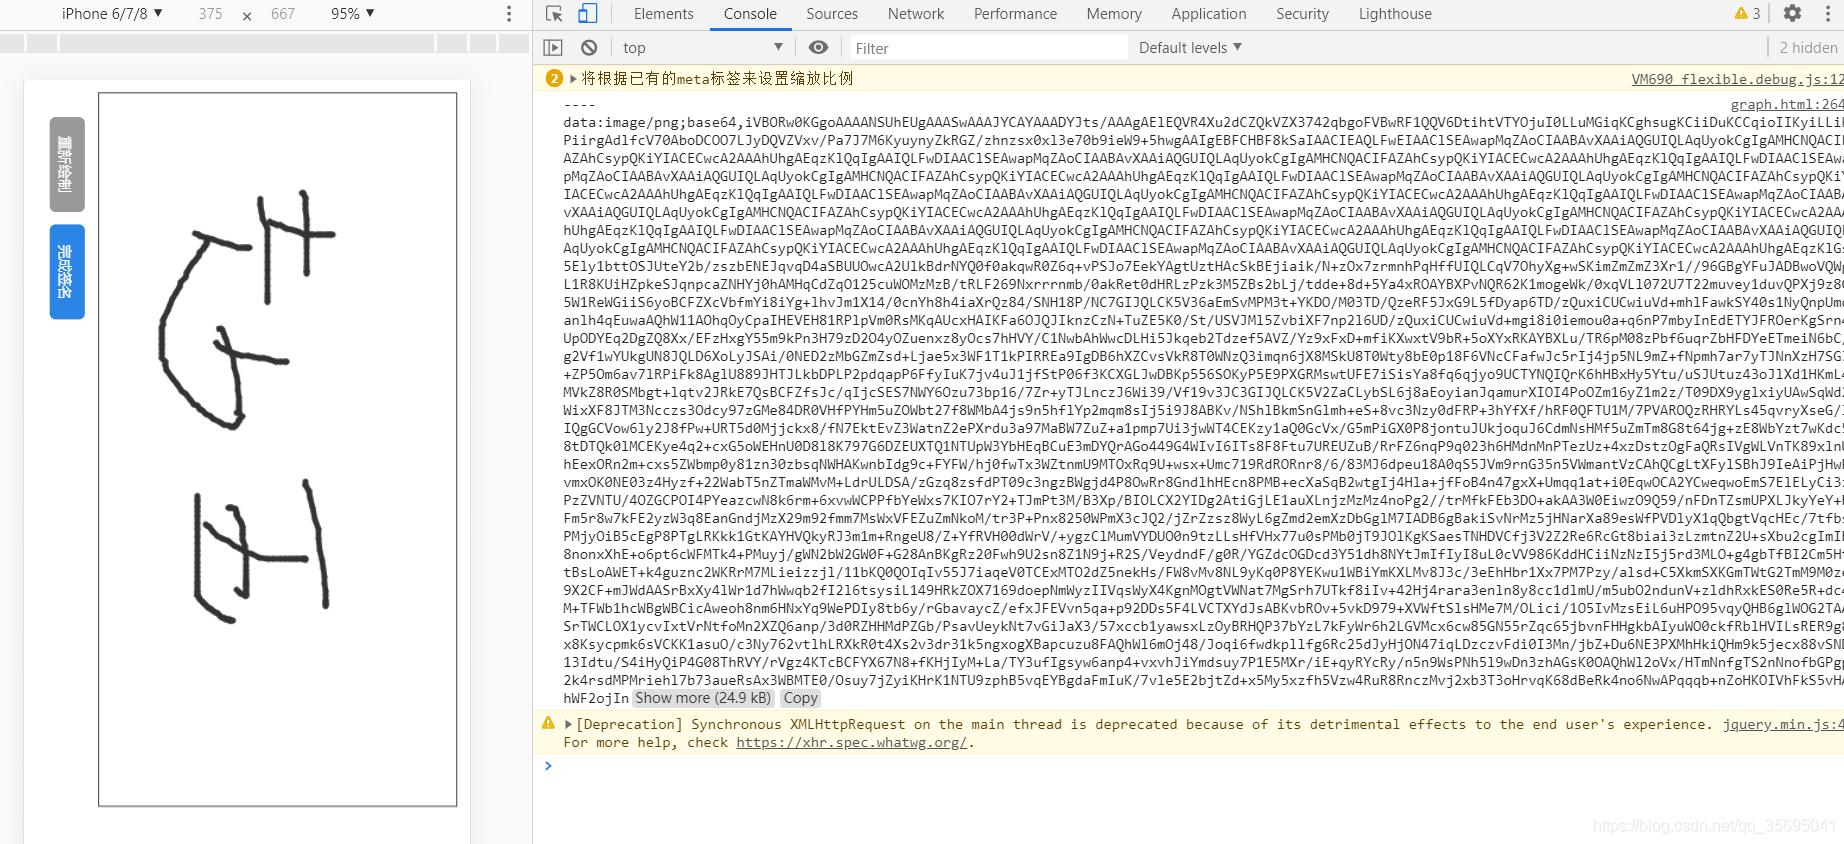Select the inspect element picker icon
1844x844 pixels.
554,14
